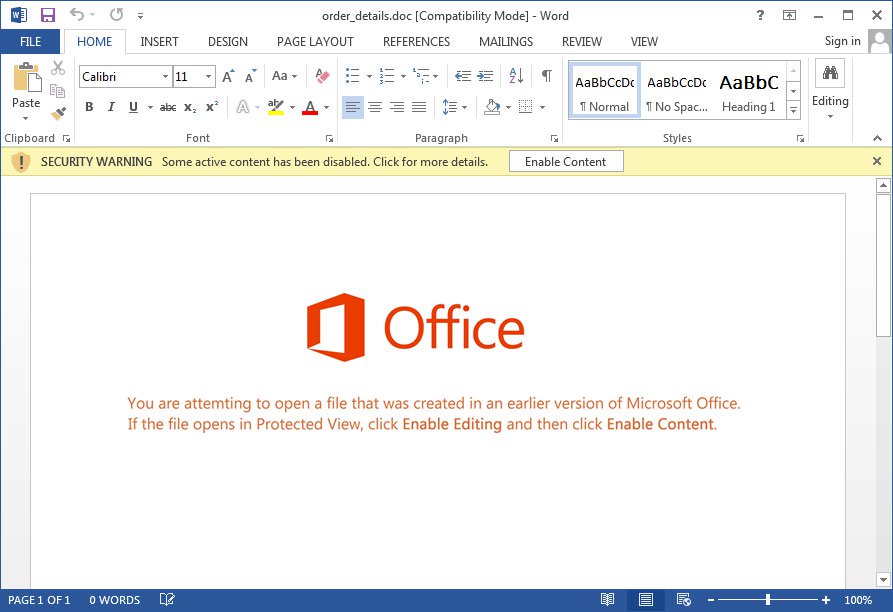Close the security warning message bar

point(877,161)
